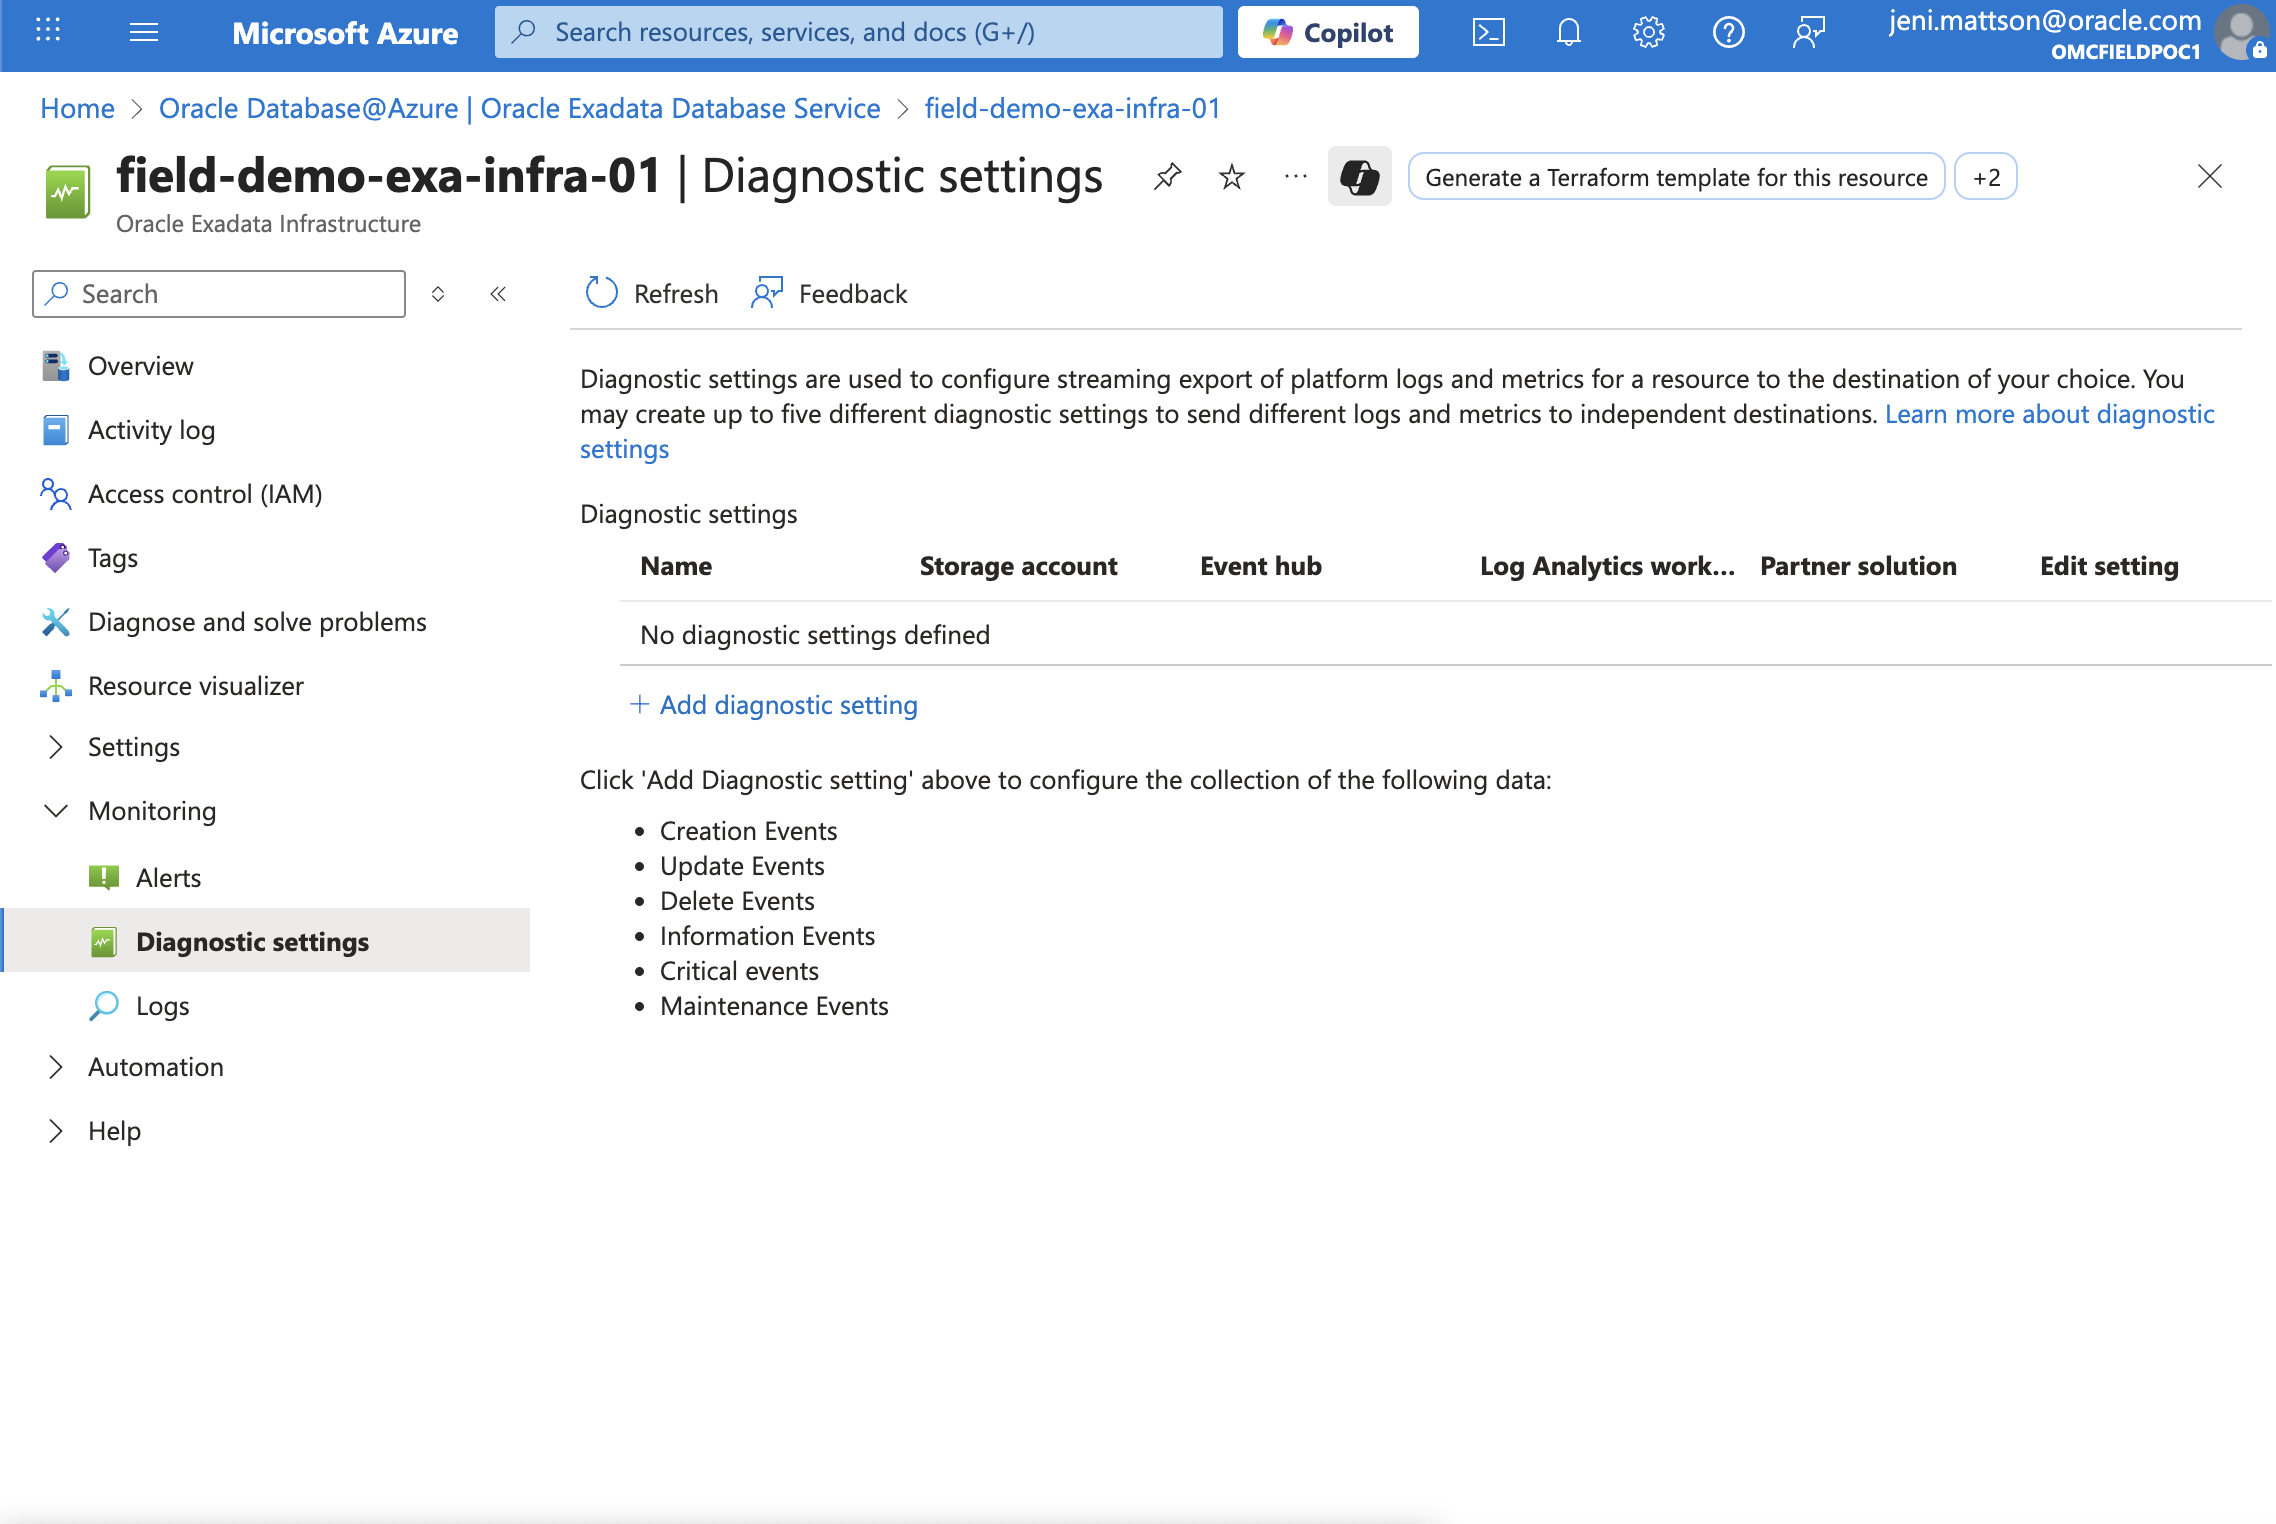Refresh the diagnostic settings list
Viewport: 2276px width, 1524px height.
point(650,293)
